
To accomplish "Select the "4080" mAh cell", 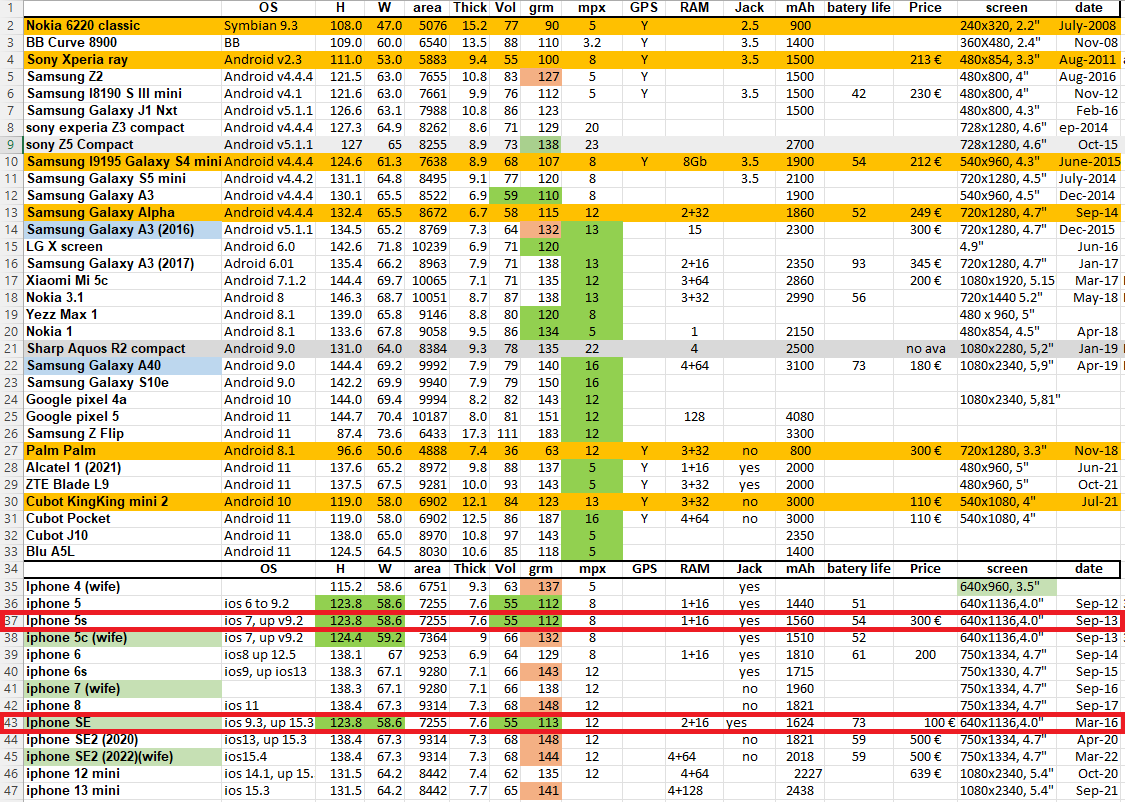I will click(x=799, y=417).
